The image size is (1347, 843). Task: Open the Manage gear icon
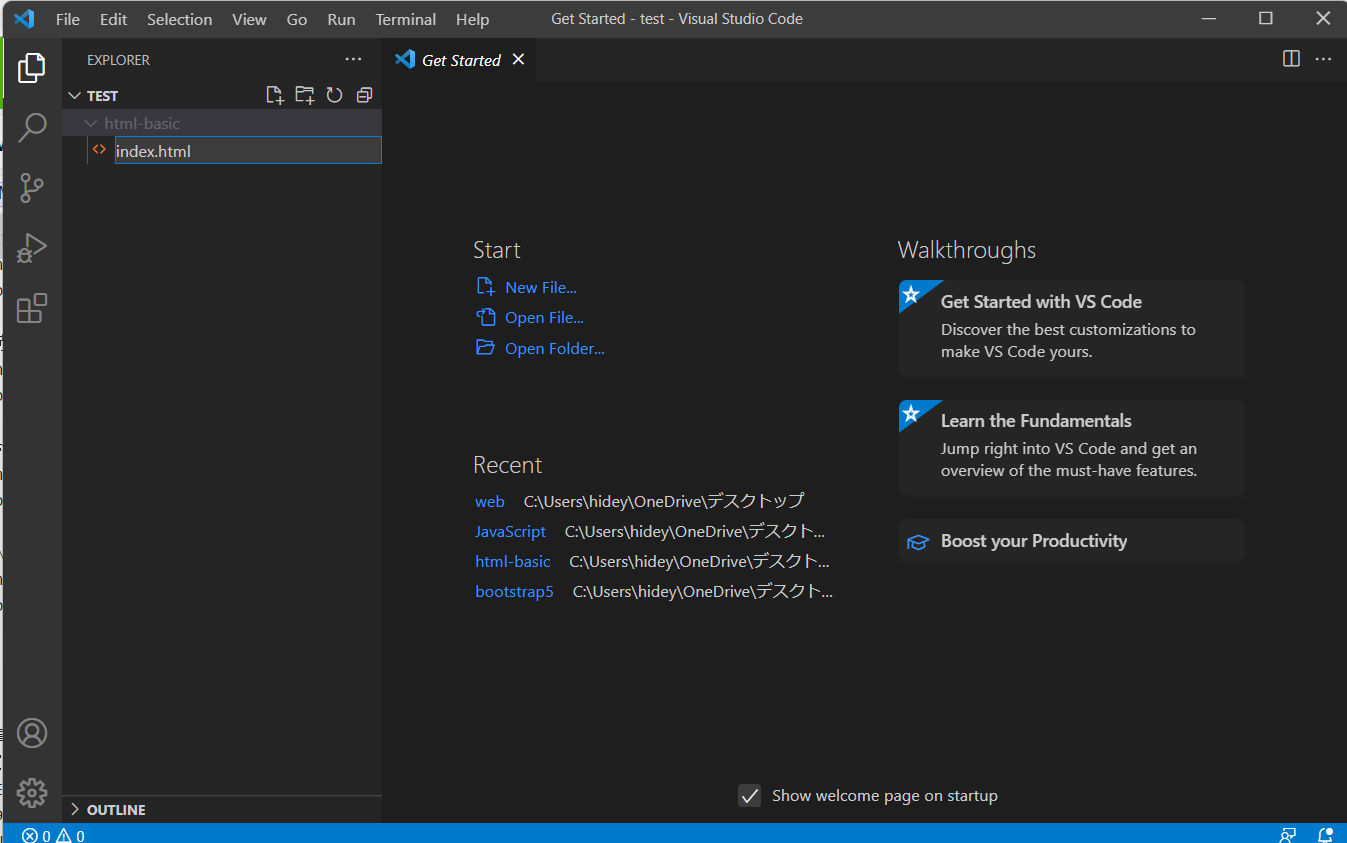point(32,792)
